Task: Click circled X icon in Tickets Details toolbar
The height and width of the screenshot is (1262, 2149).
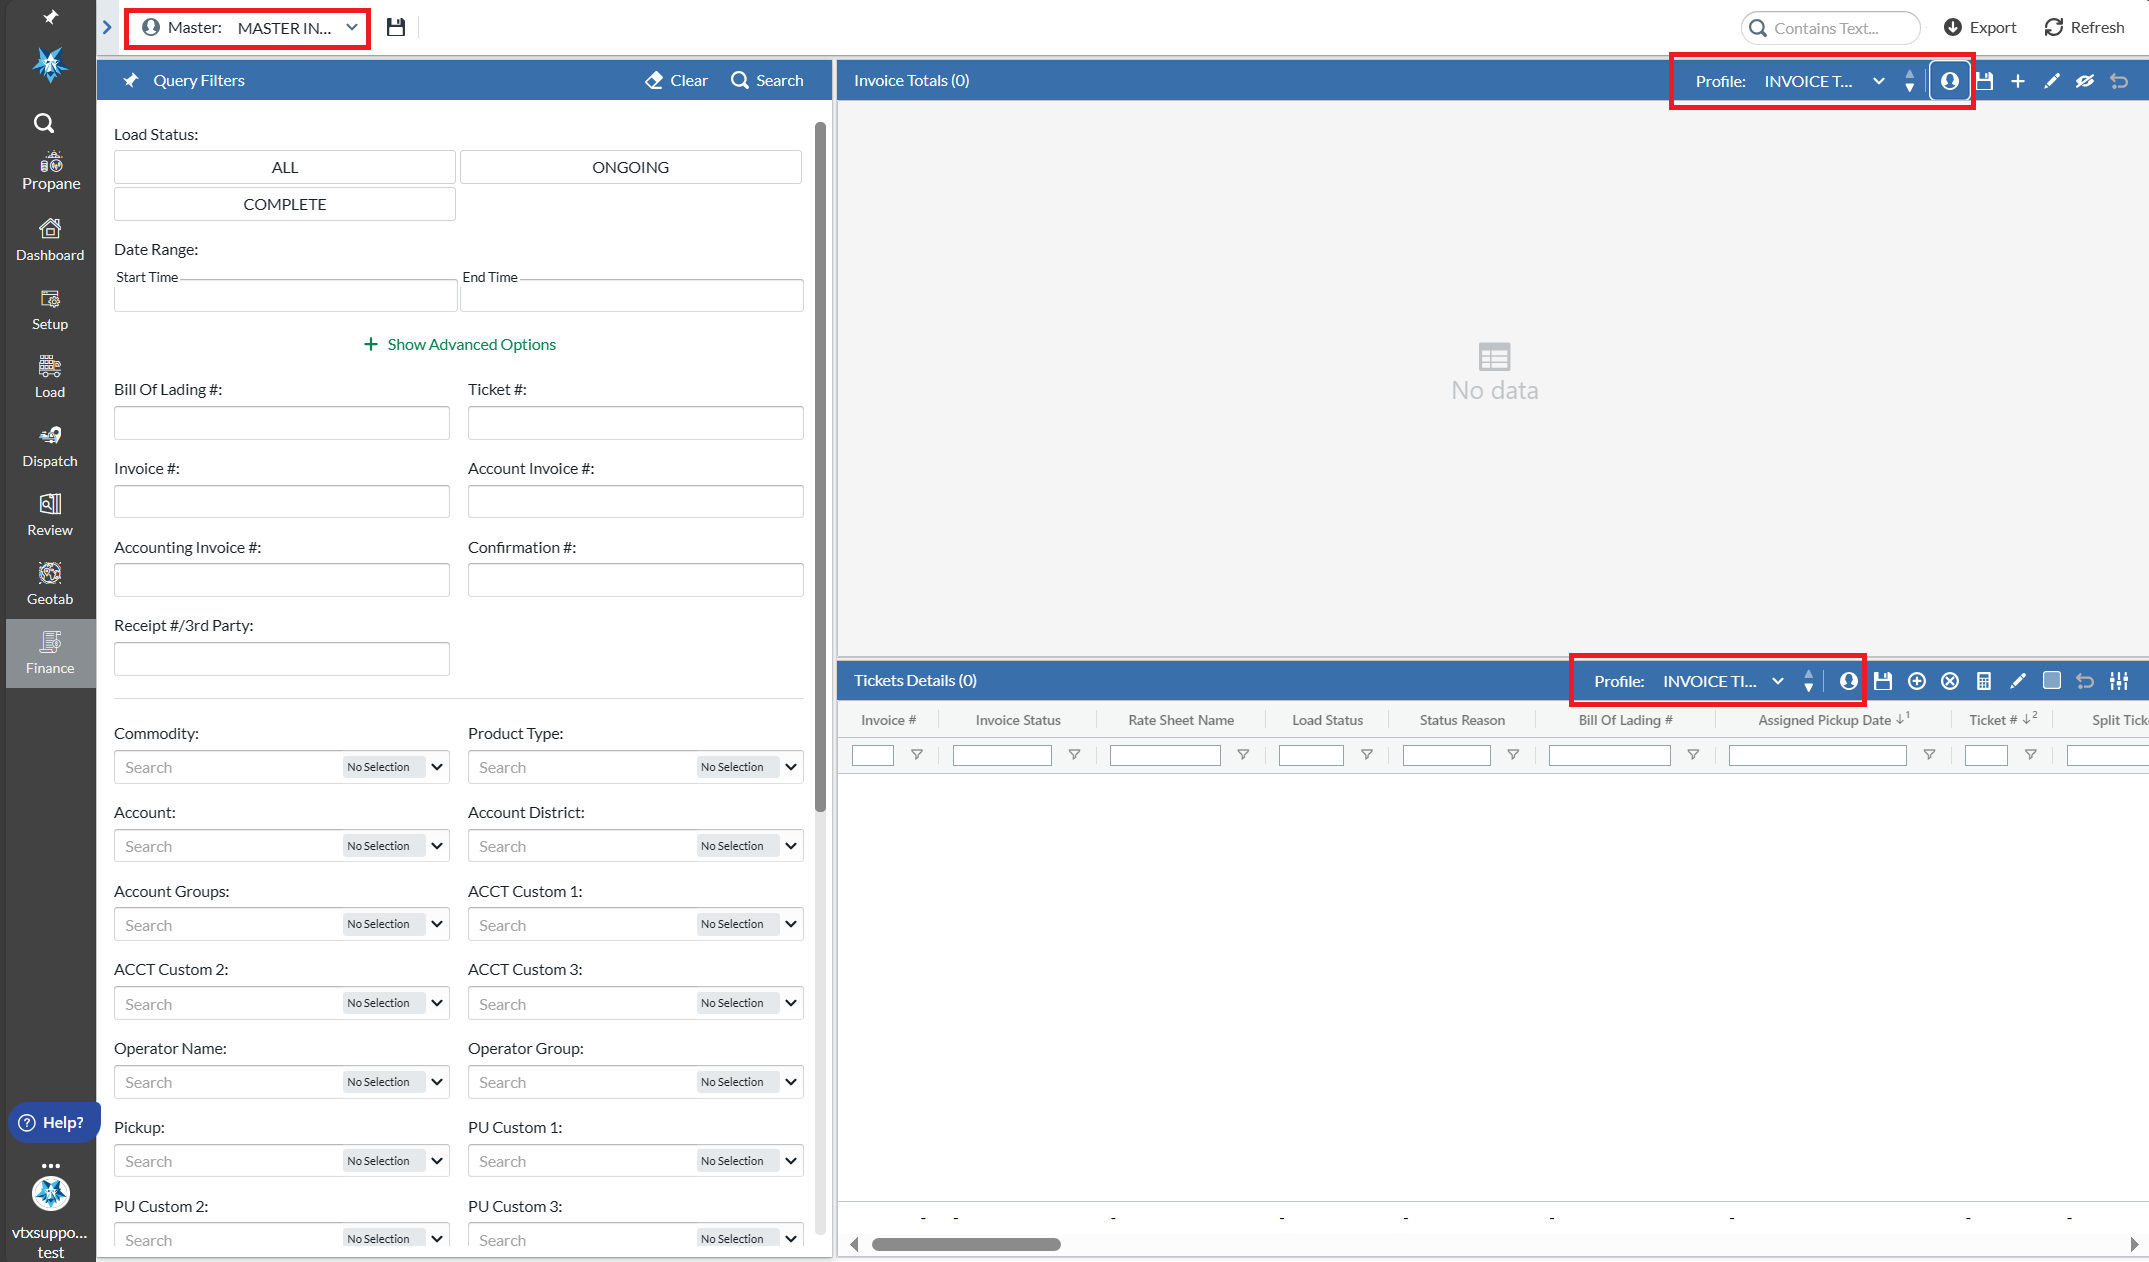Action: [x=1950, y=681]
